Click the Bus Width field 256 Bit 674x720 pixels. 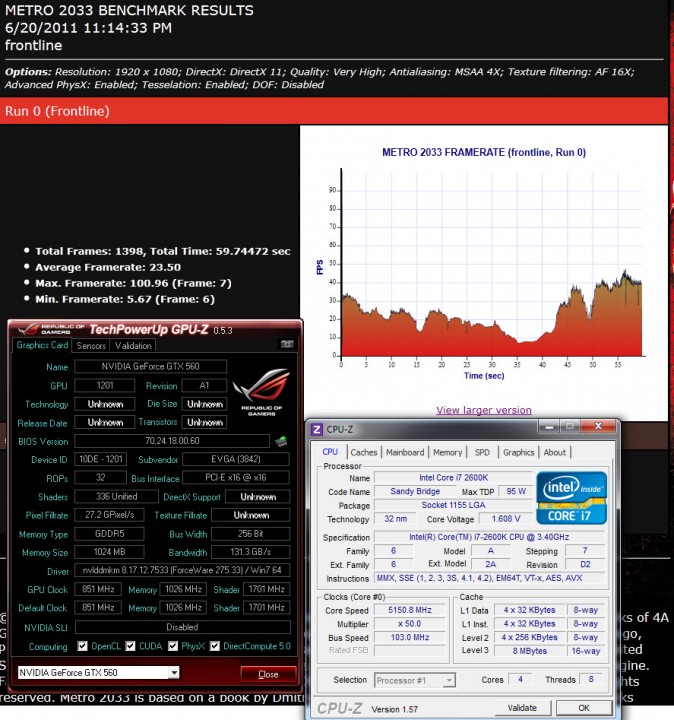(251, 534)
